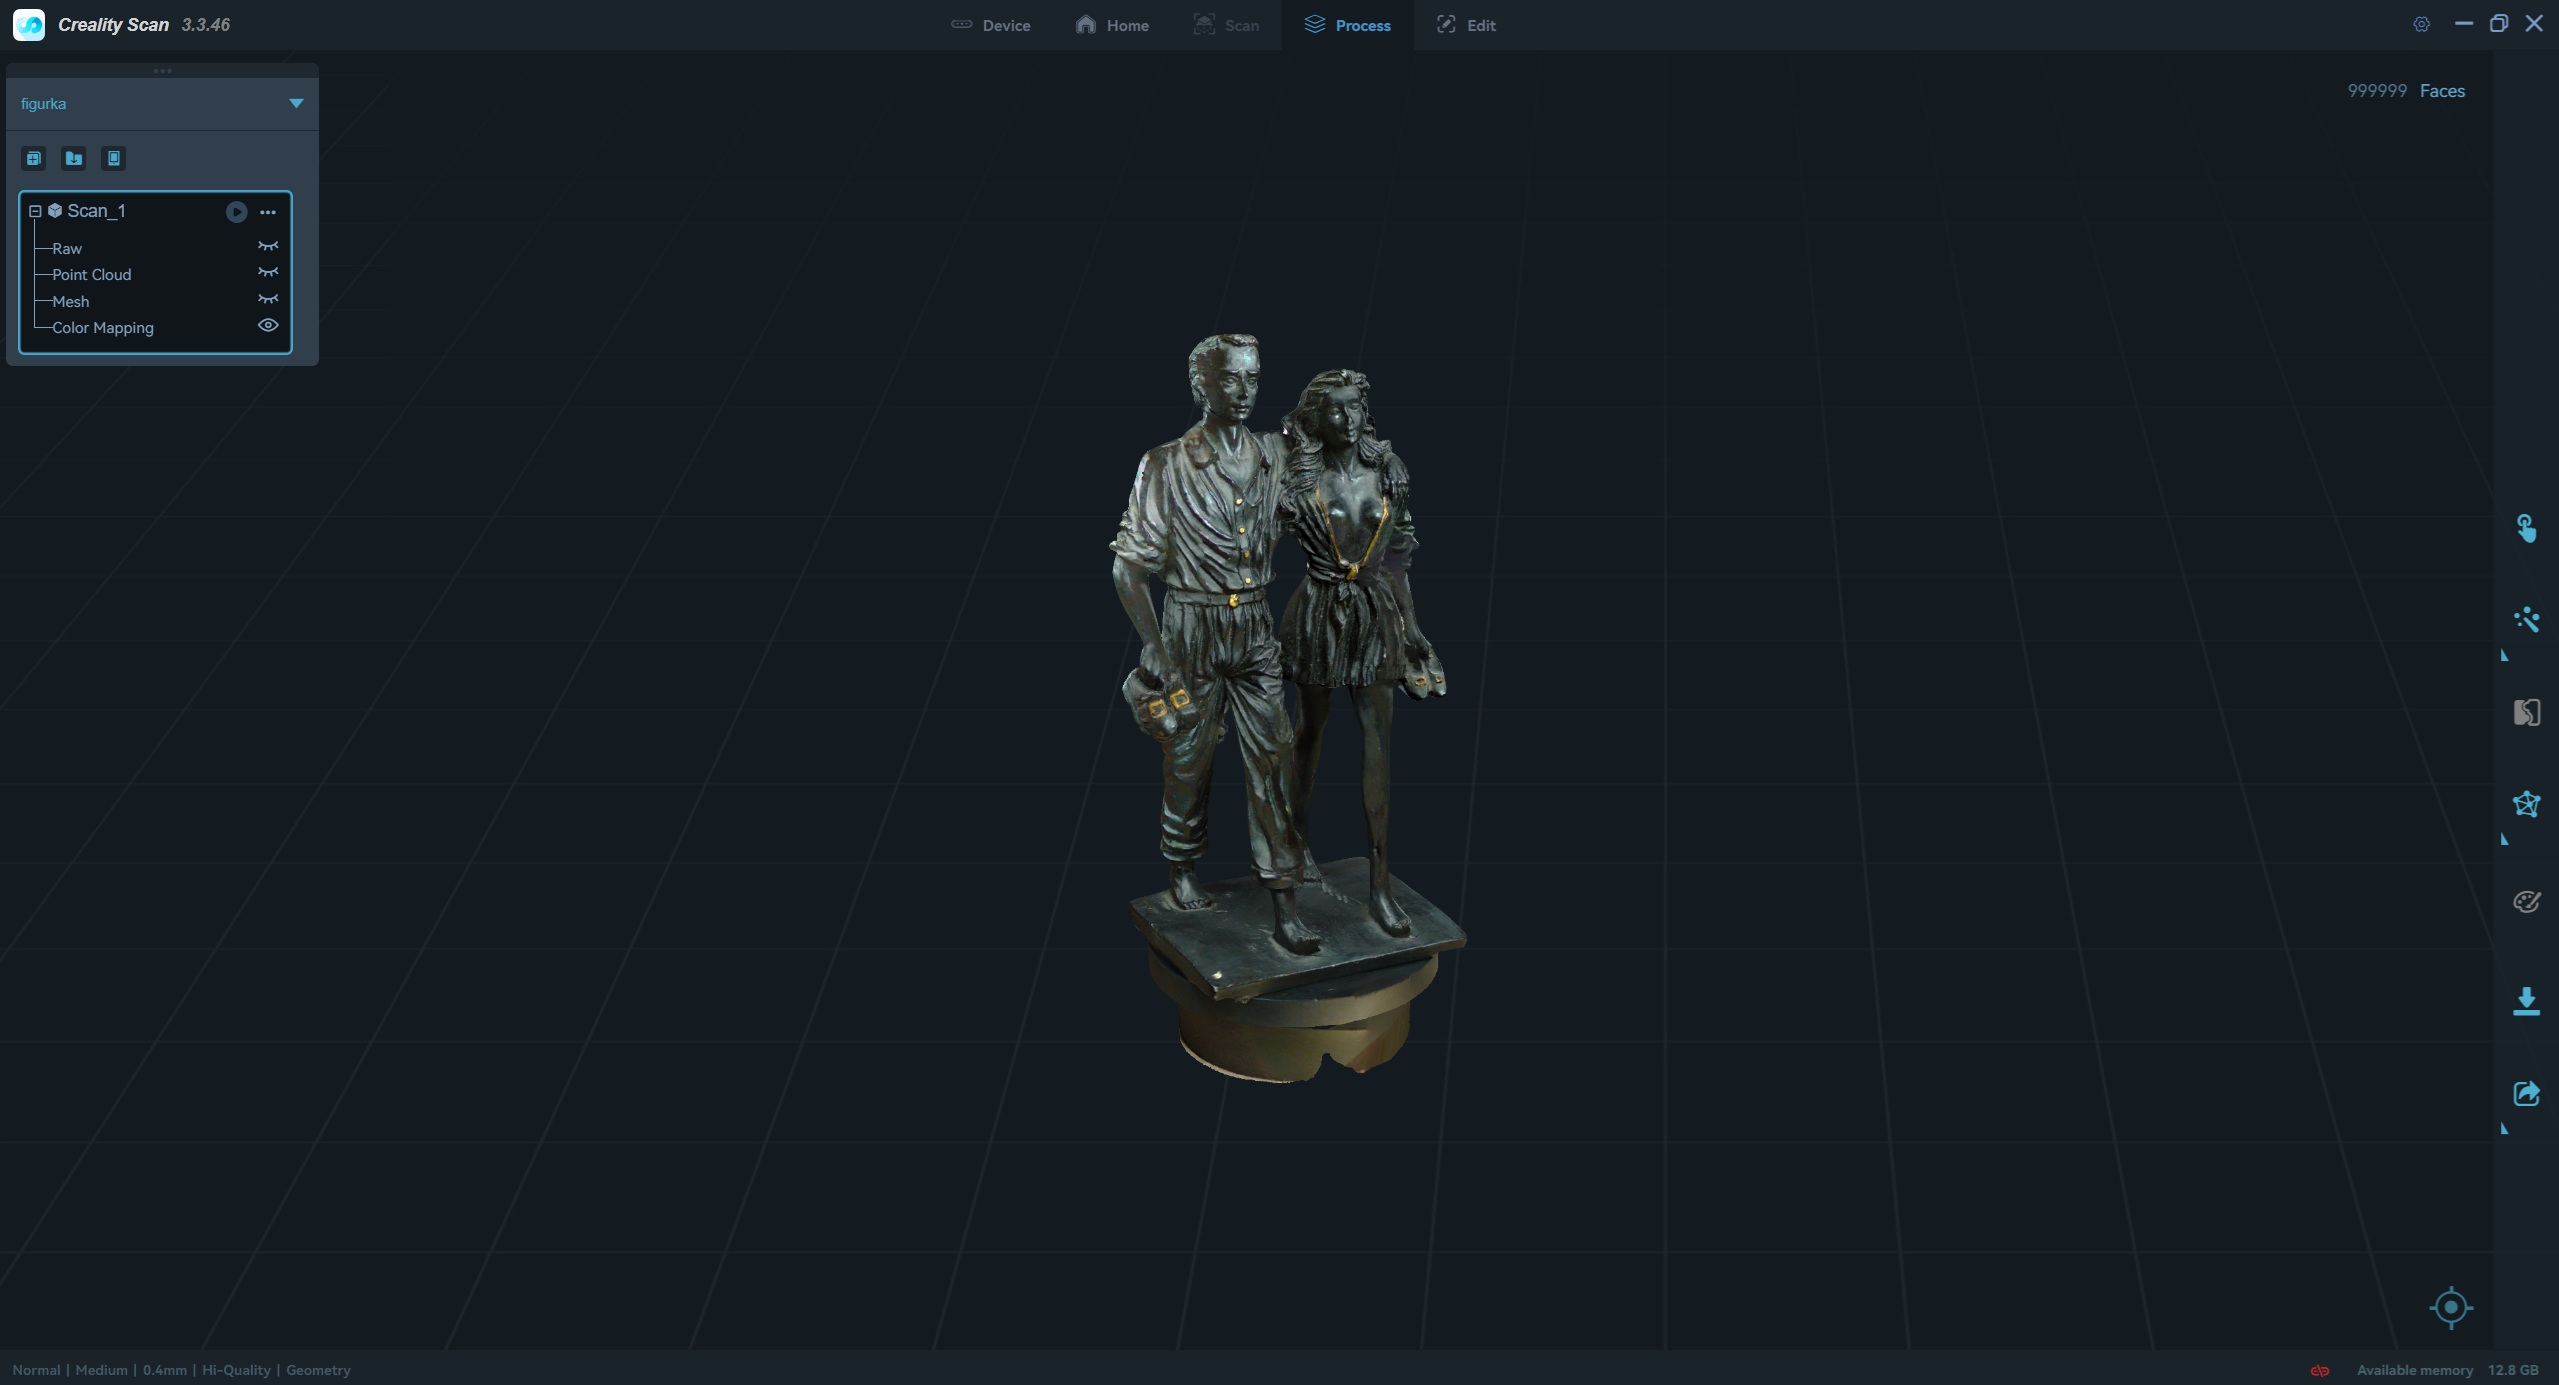Hide the Color Mapping layer
2559x1385 pixels.
[x=268, y=325]
